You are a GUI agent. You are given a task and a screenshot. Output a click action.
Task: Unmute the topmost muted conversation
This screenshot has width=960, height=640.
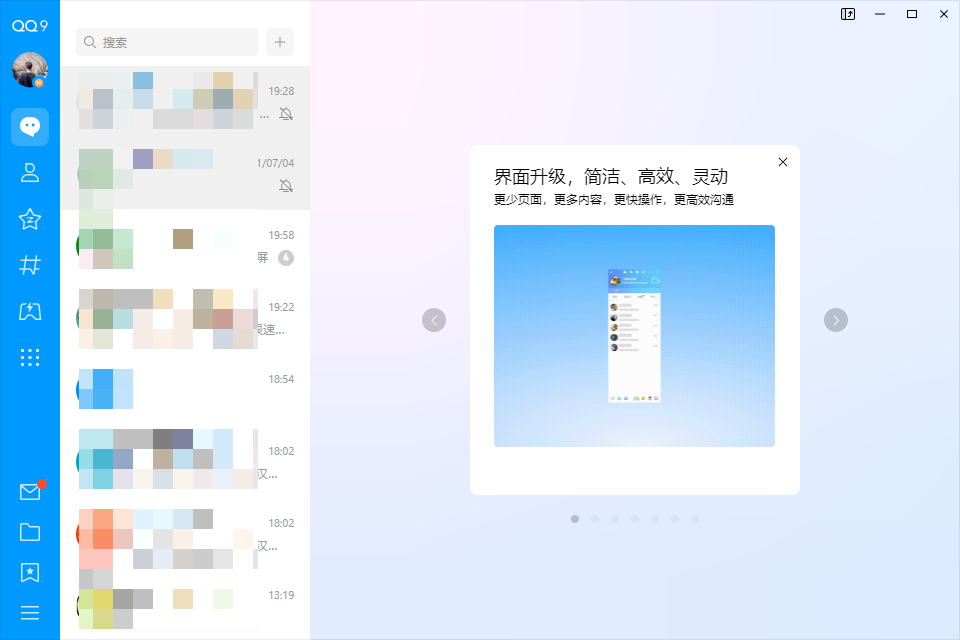click(x=285, y=114)
